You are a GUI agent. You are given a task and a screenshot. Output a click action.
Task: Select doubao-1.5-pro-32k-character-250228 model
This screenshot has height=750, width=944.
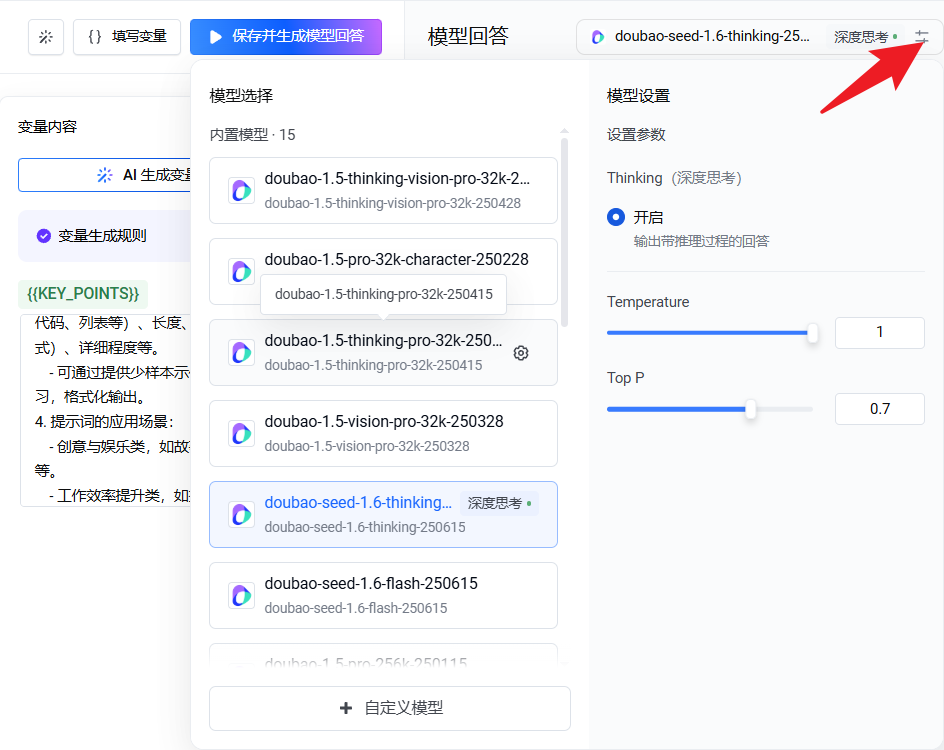pos(384,271)
